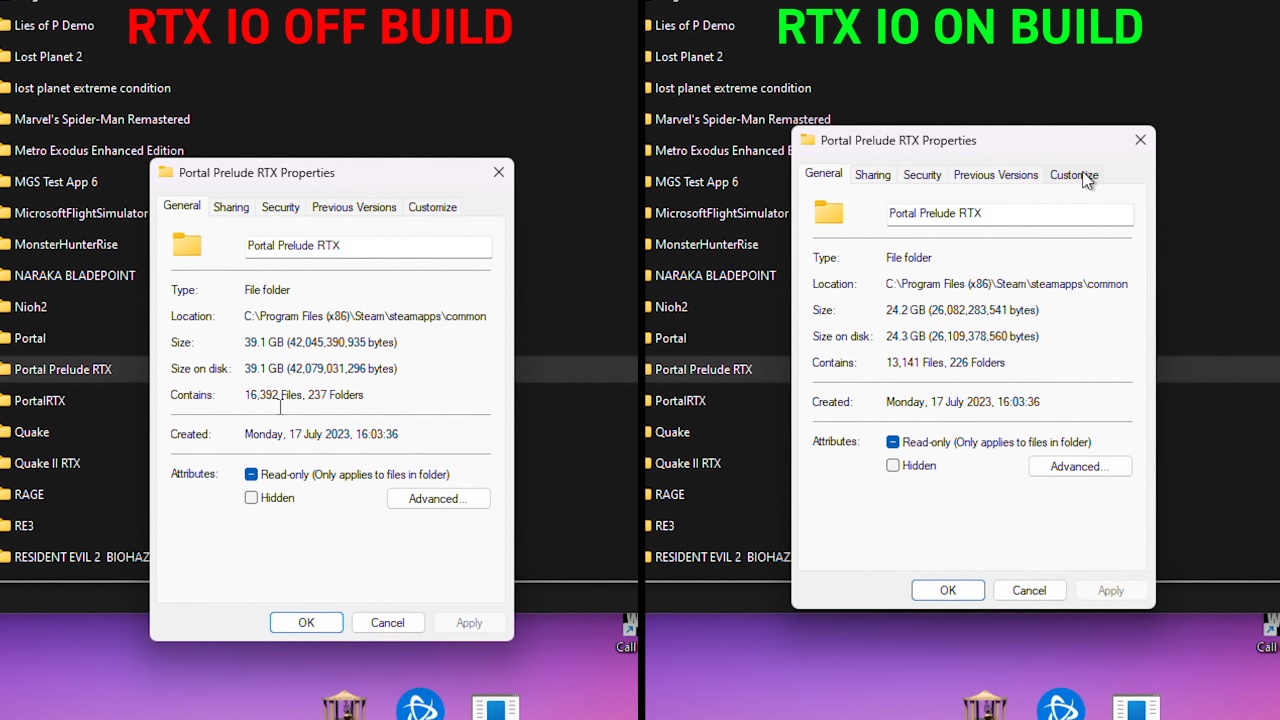Click title bar folder icon, RTX IO ON dialog

pos(808,140)
